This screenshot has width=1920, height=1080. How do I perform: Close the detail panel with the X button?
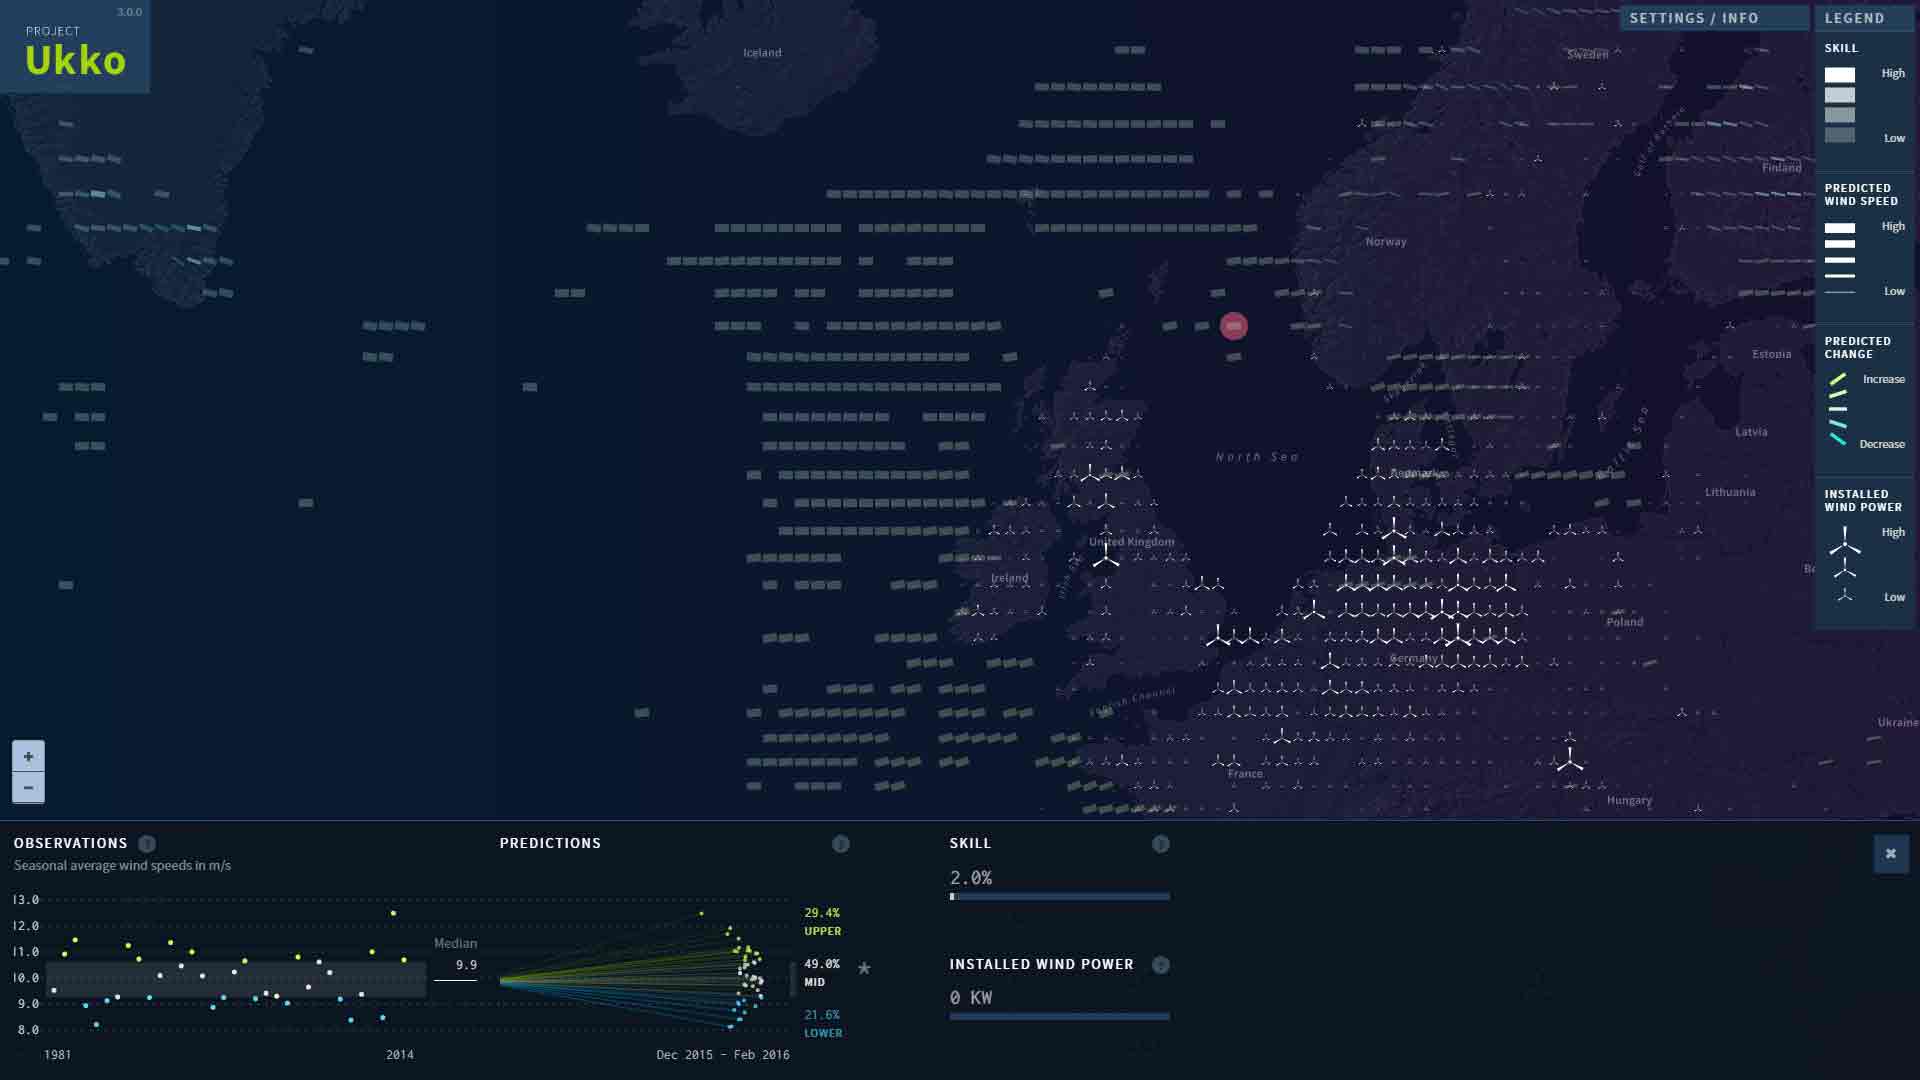point(1891,854)
